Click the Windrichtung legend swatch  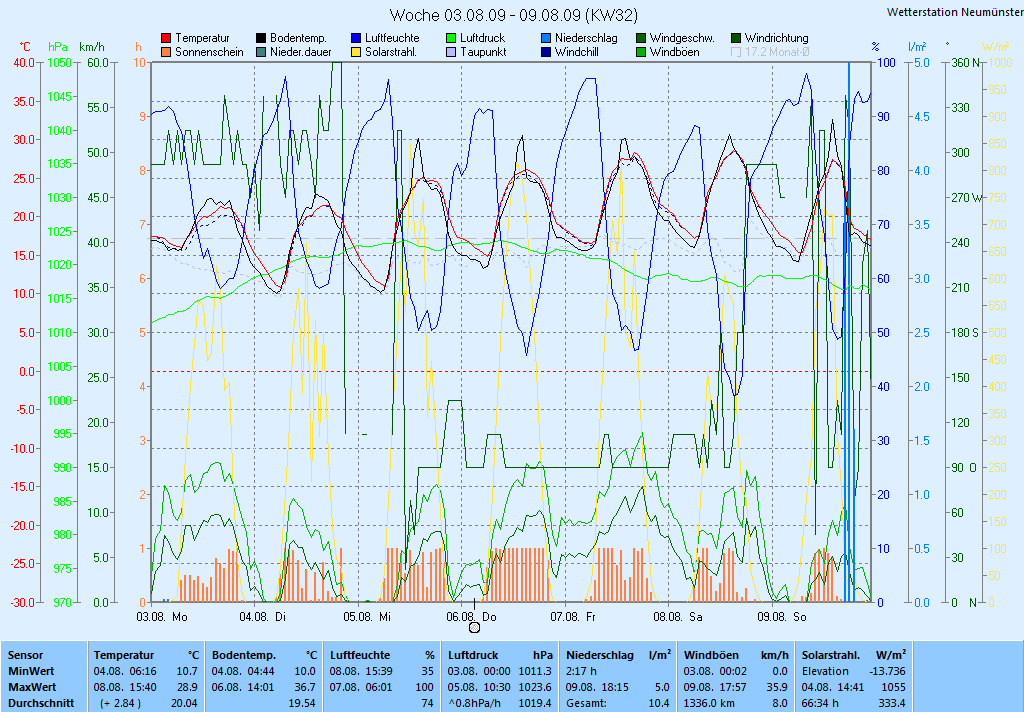pos(736,39)
